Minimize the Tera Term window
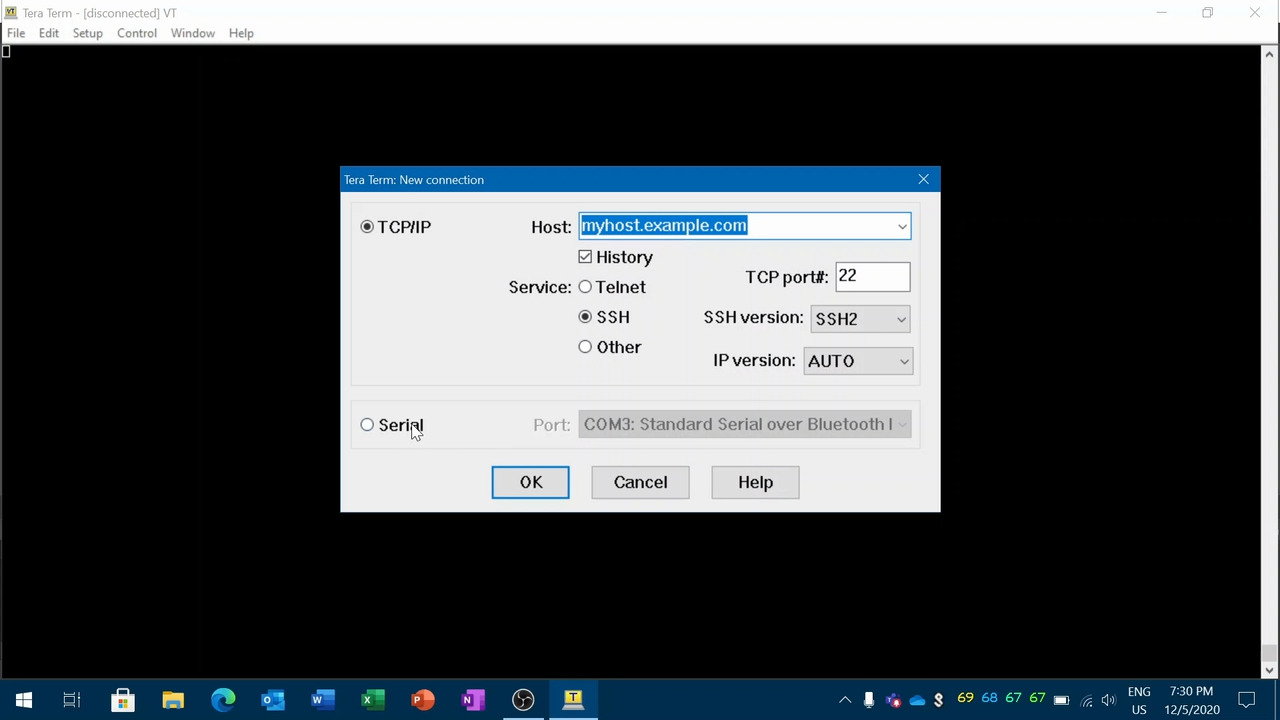 click(x=1161, y=13)
